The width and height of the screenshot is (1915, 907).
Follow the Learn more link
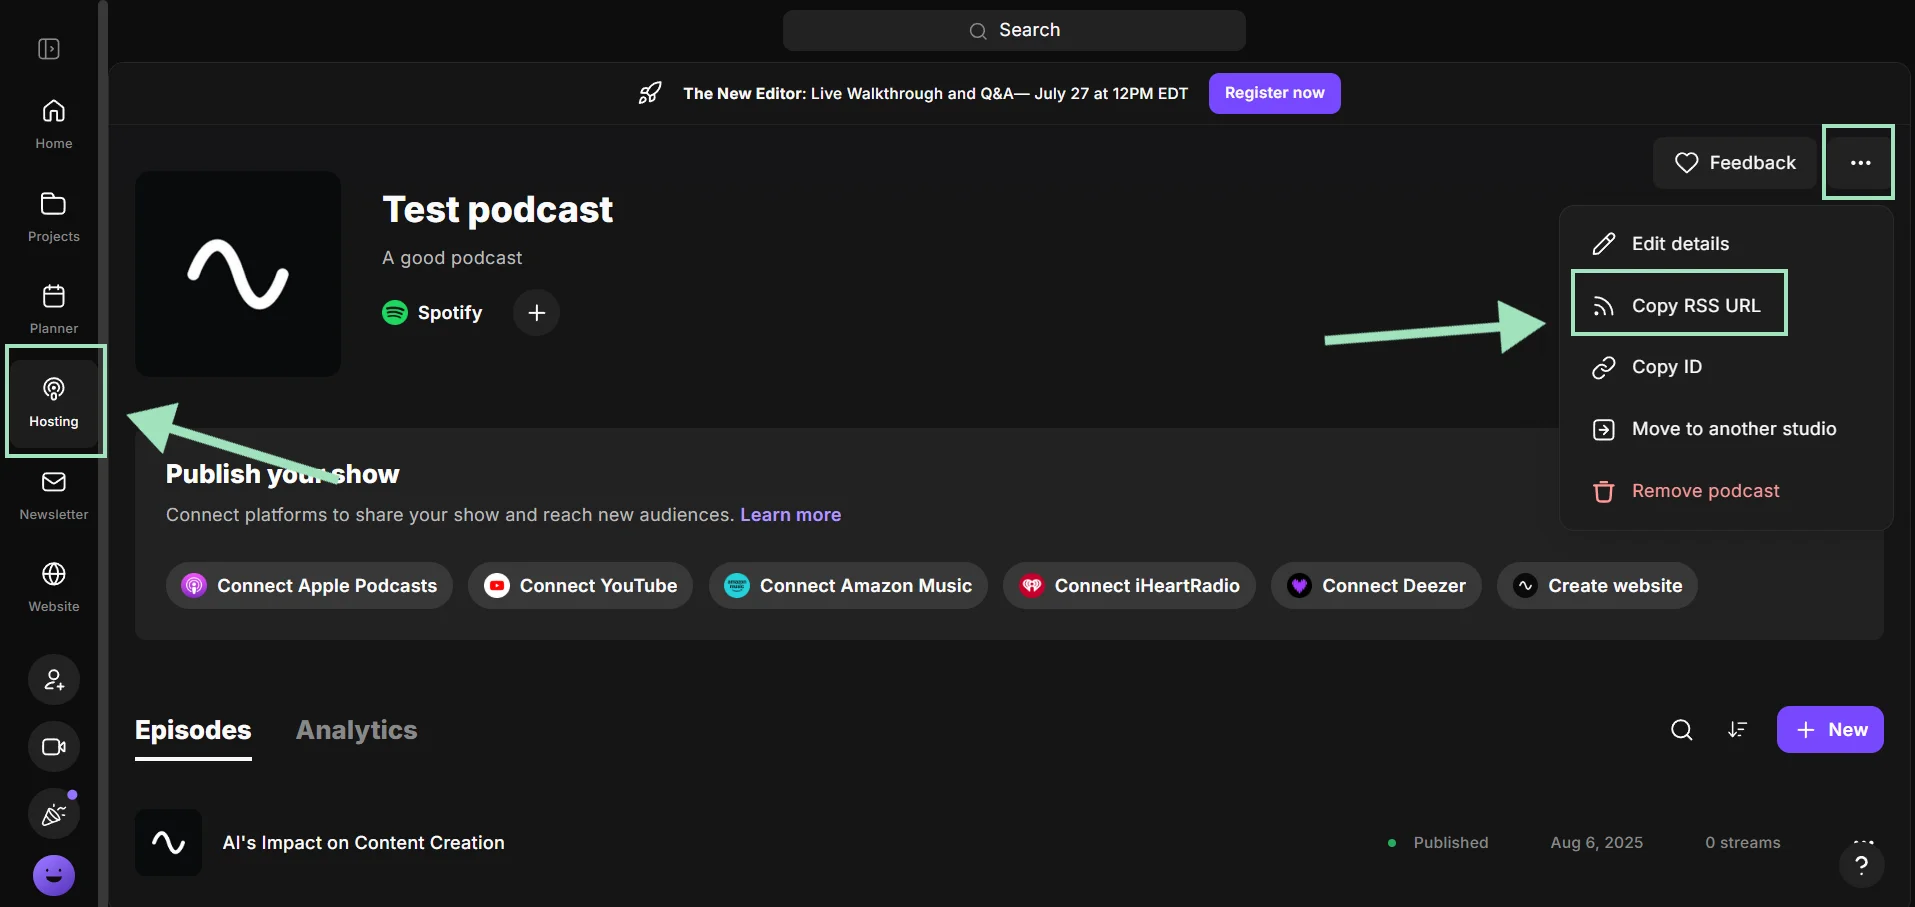click(790, 515)
